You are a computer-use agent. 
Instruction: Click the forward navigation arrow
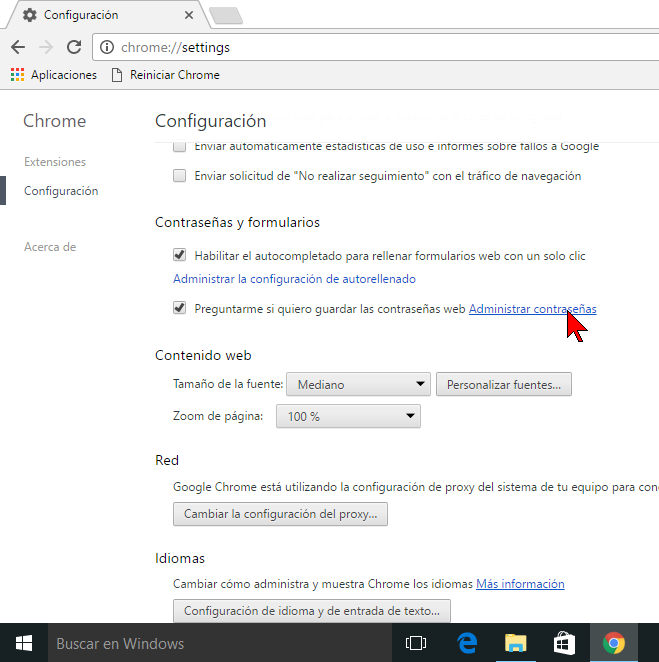click(x=46, y=47)
